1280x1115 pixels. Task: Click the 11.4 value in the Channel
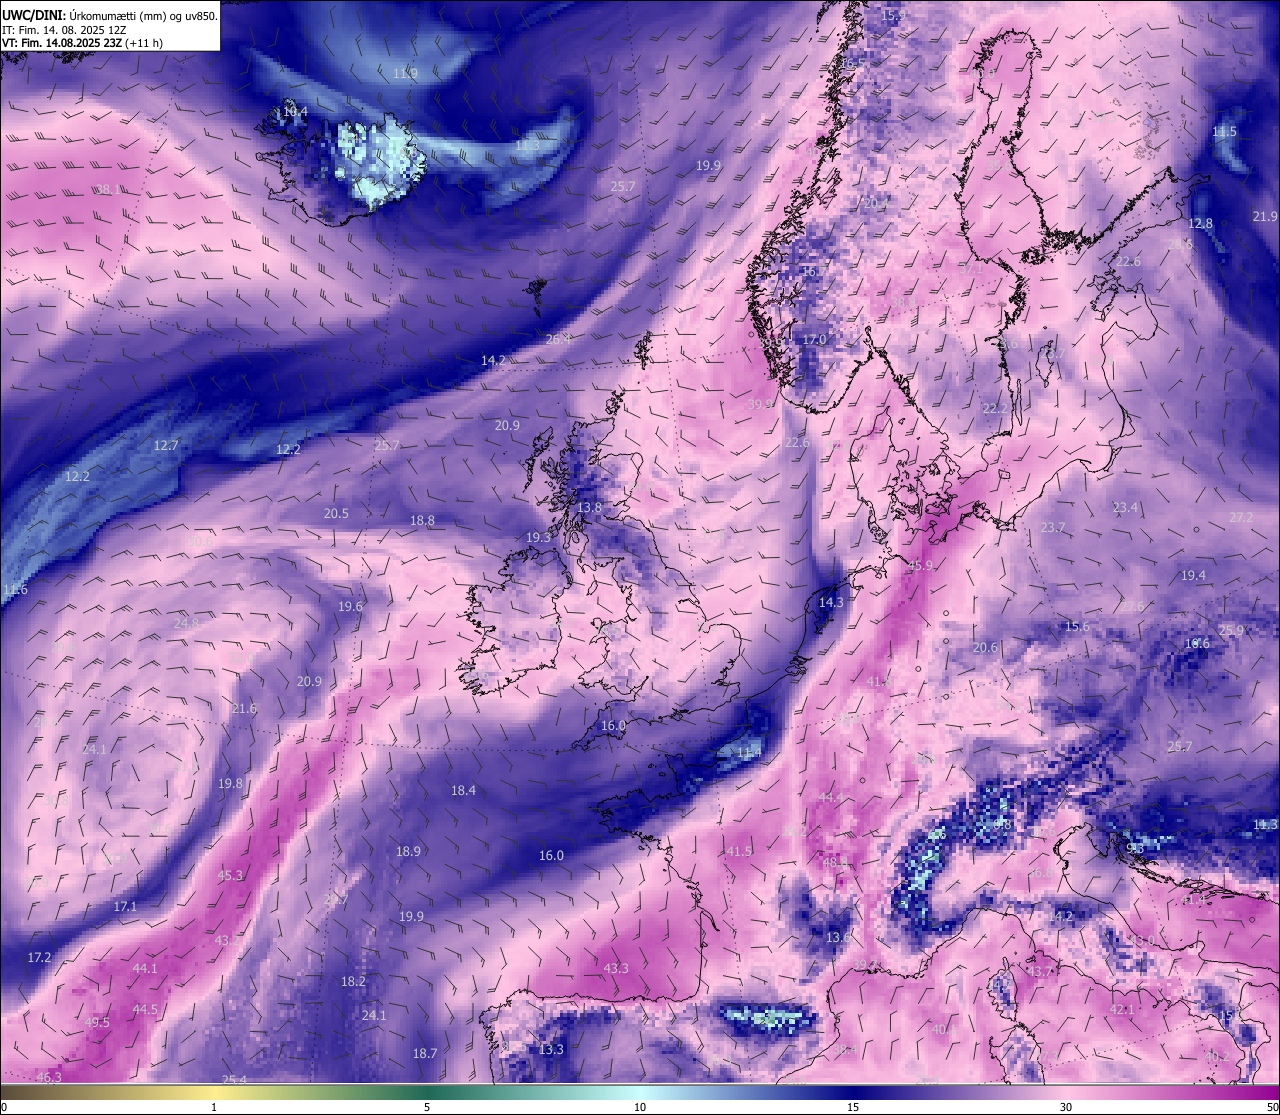pyautogui.click(x=749, y=751)
